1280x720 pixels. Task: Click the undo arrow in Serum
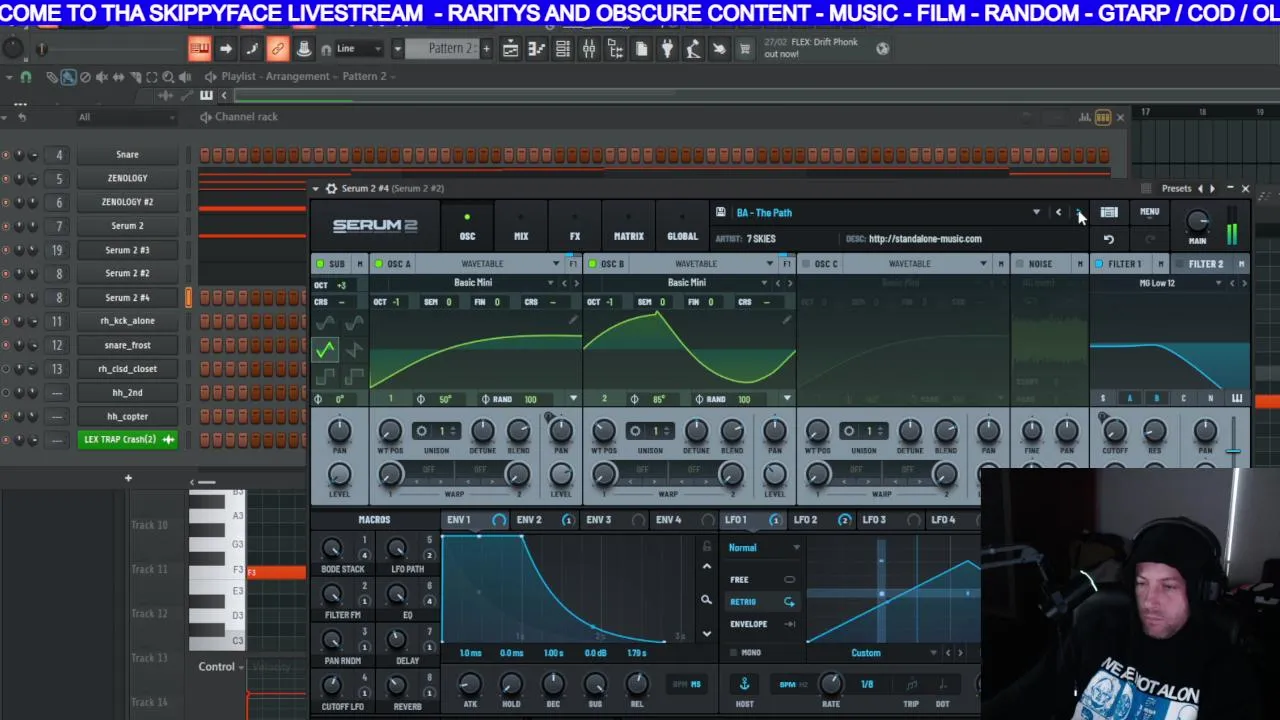(x=1109, y=239)
